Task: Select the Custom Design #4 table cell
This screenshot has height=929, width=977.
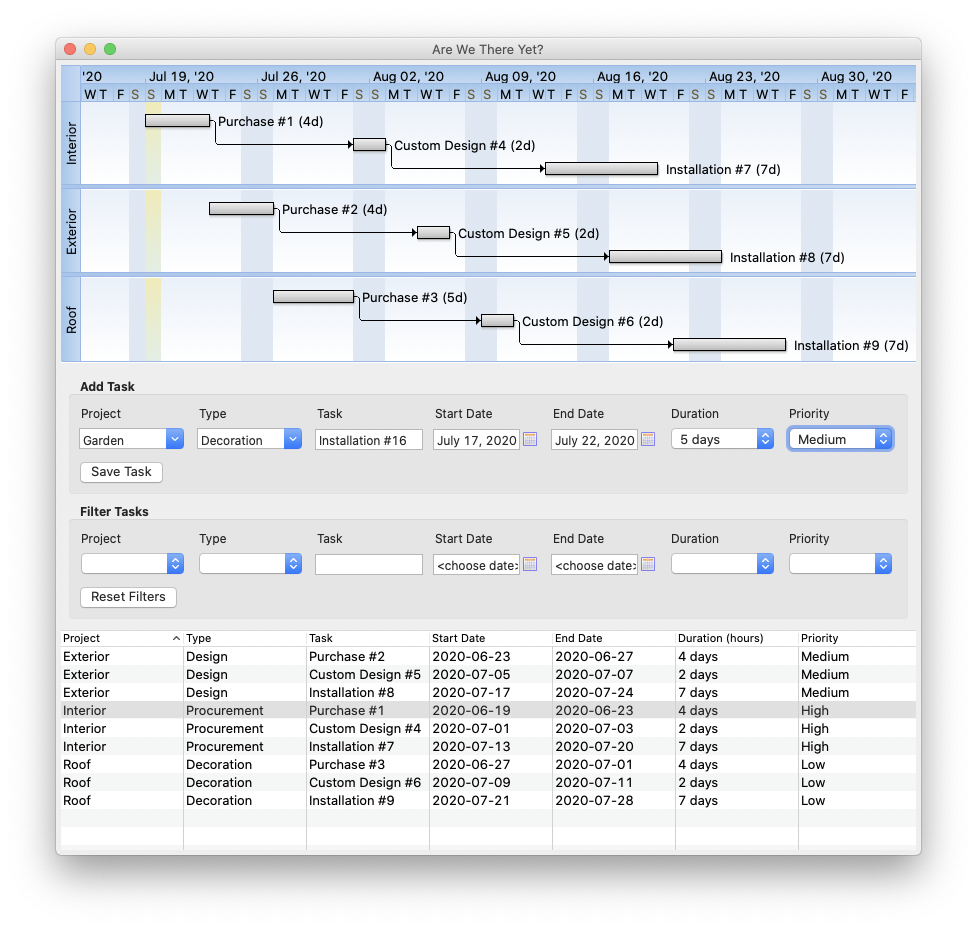Action: coord(368,728)
